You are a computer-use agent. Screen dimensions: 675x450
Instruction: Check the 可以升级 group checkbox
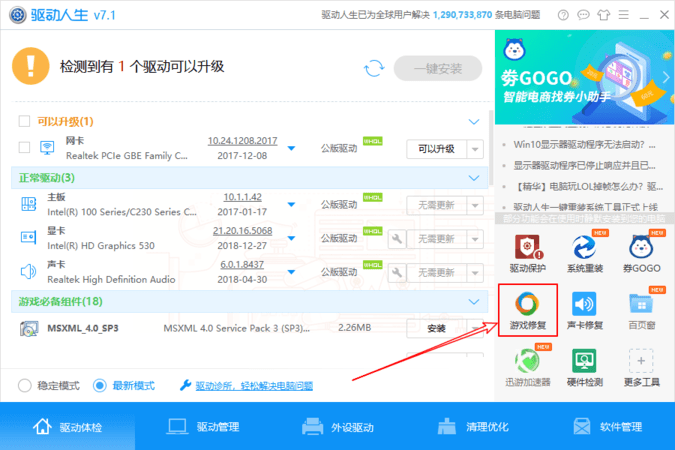pos(25,122)
